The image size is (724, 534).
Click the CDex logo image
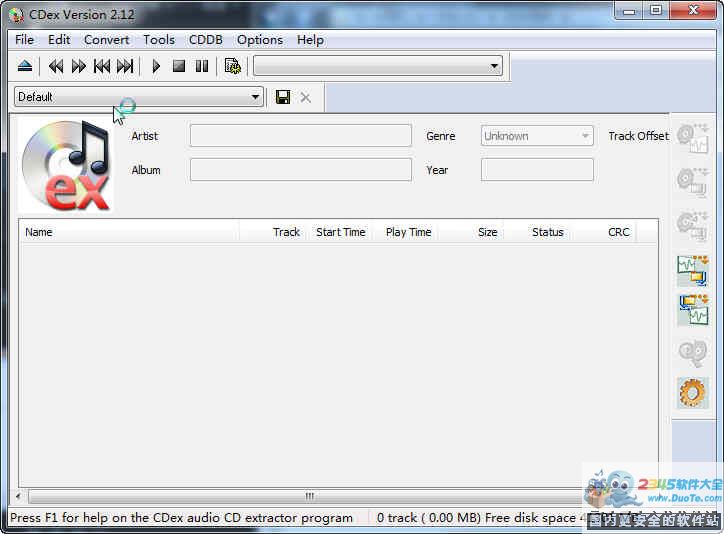click(x=66, y=165)
